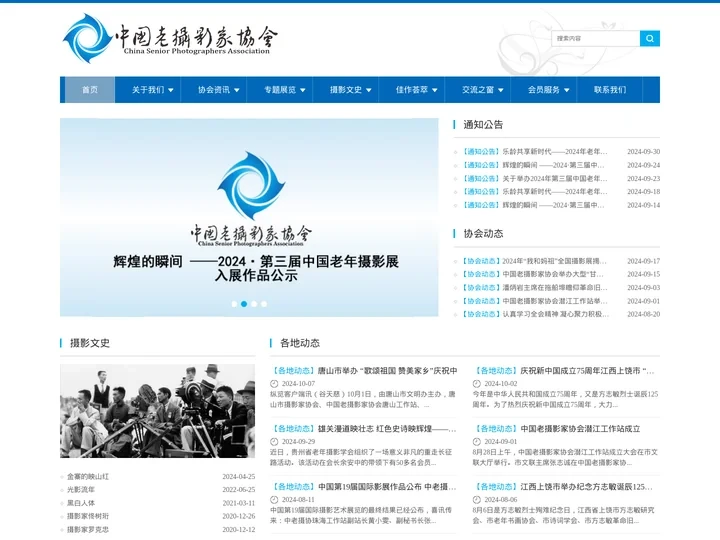Open the 交流之窗 menu
The height and width of the screenshot is (540, 720).
coord(478,90)
